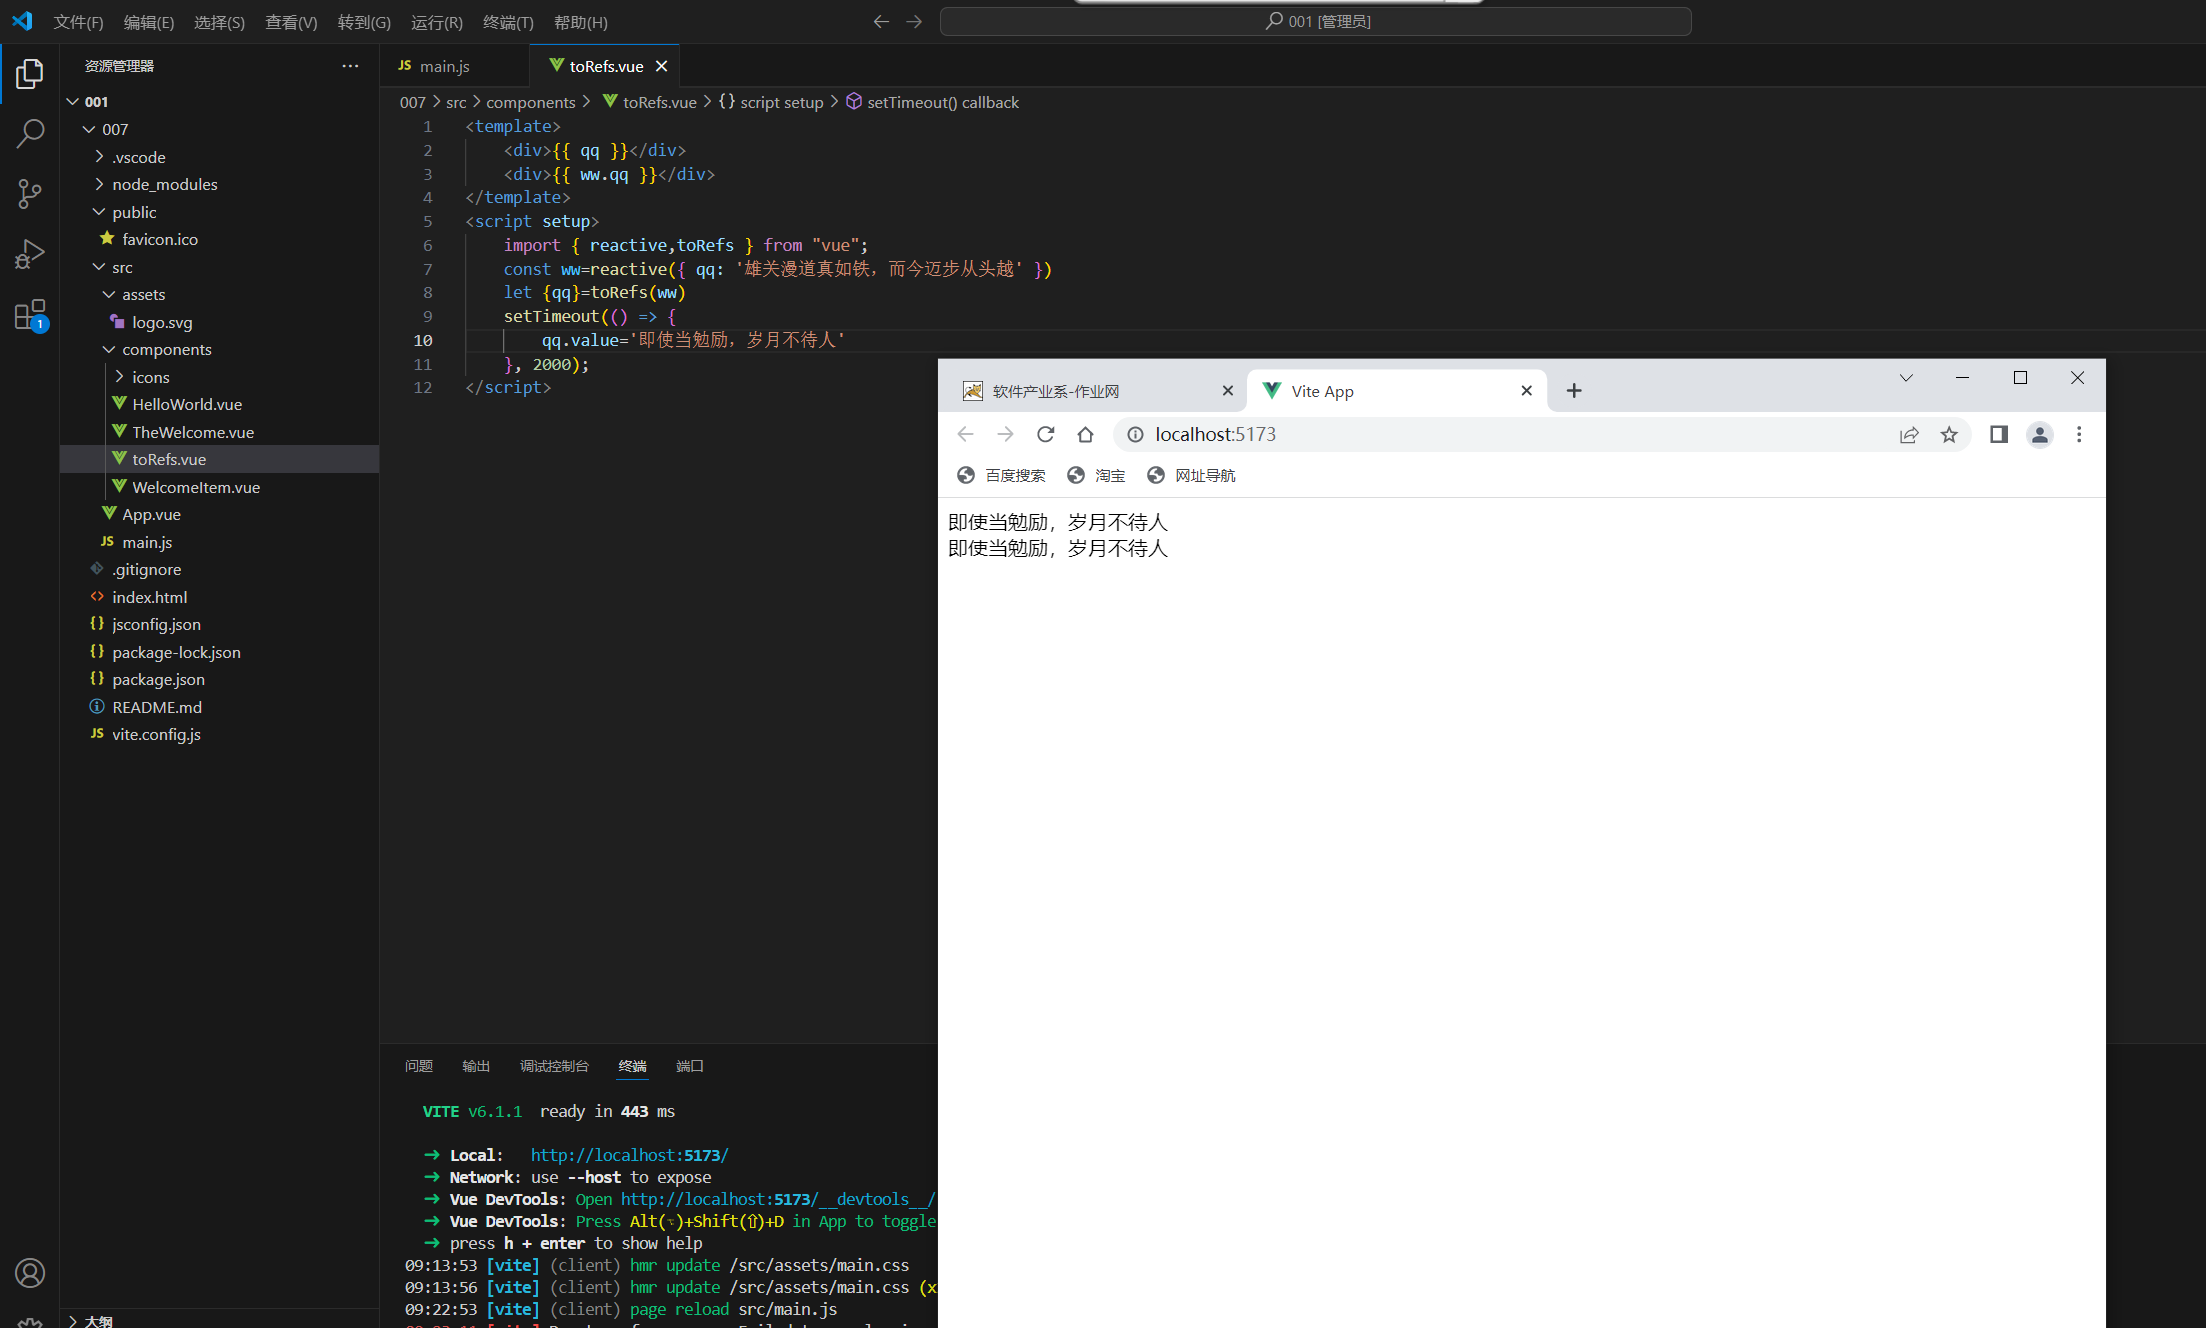Open the 文件(F) menu
Viewport: 2206px width, 1328px height.
pos(78,22)
